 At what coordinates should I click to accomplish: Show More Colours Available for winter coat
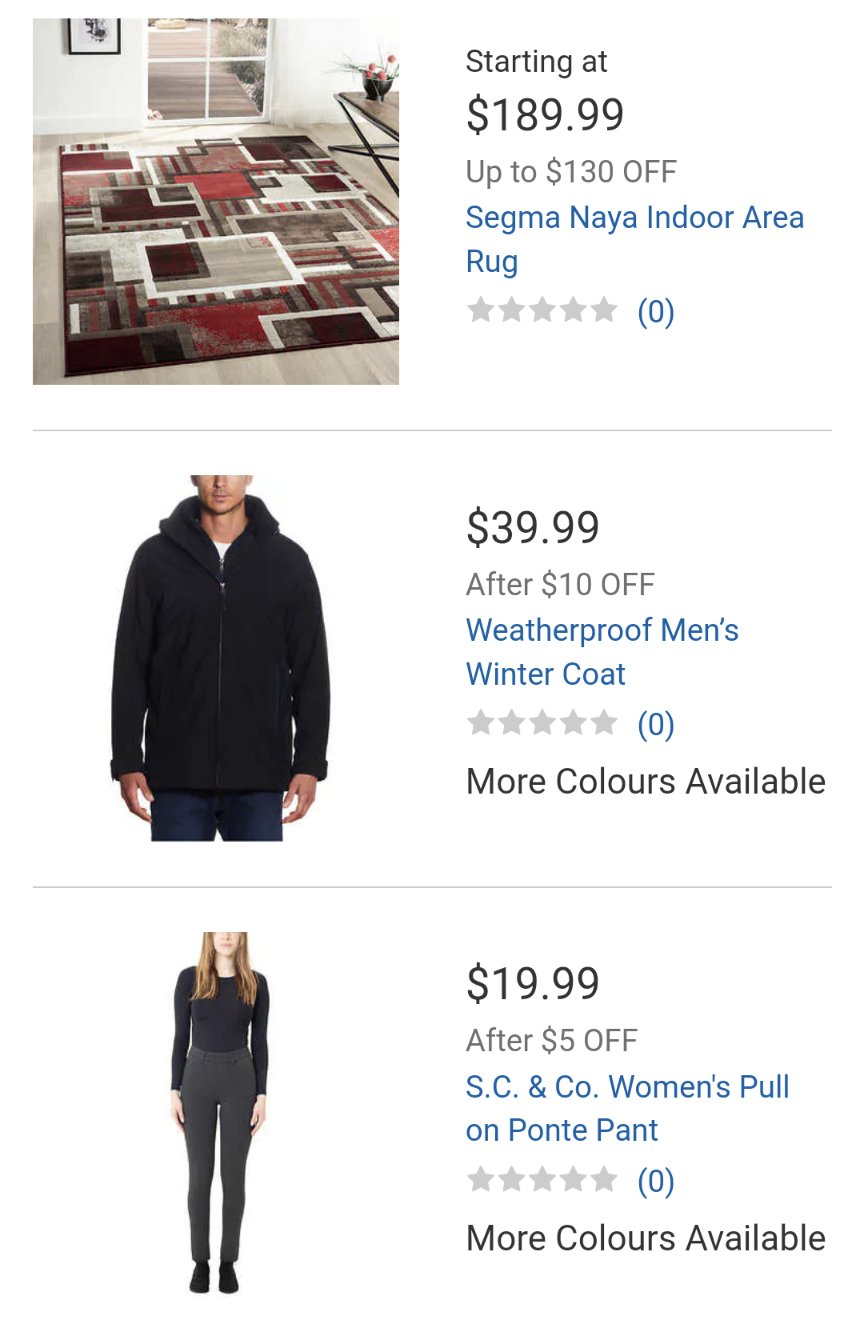(646, 781)
